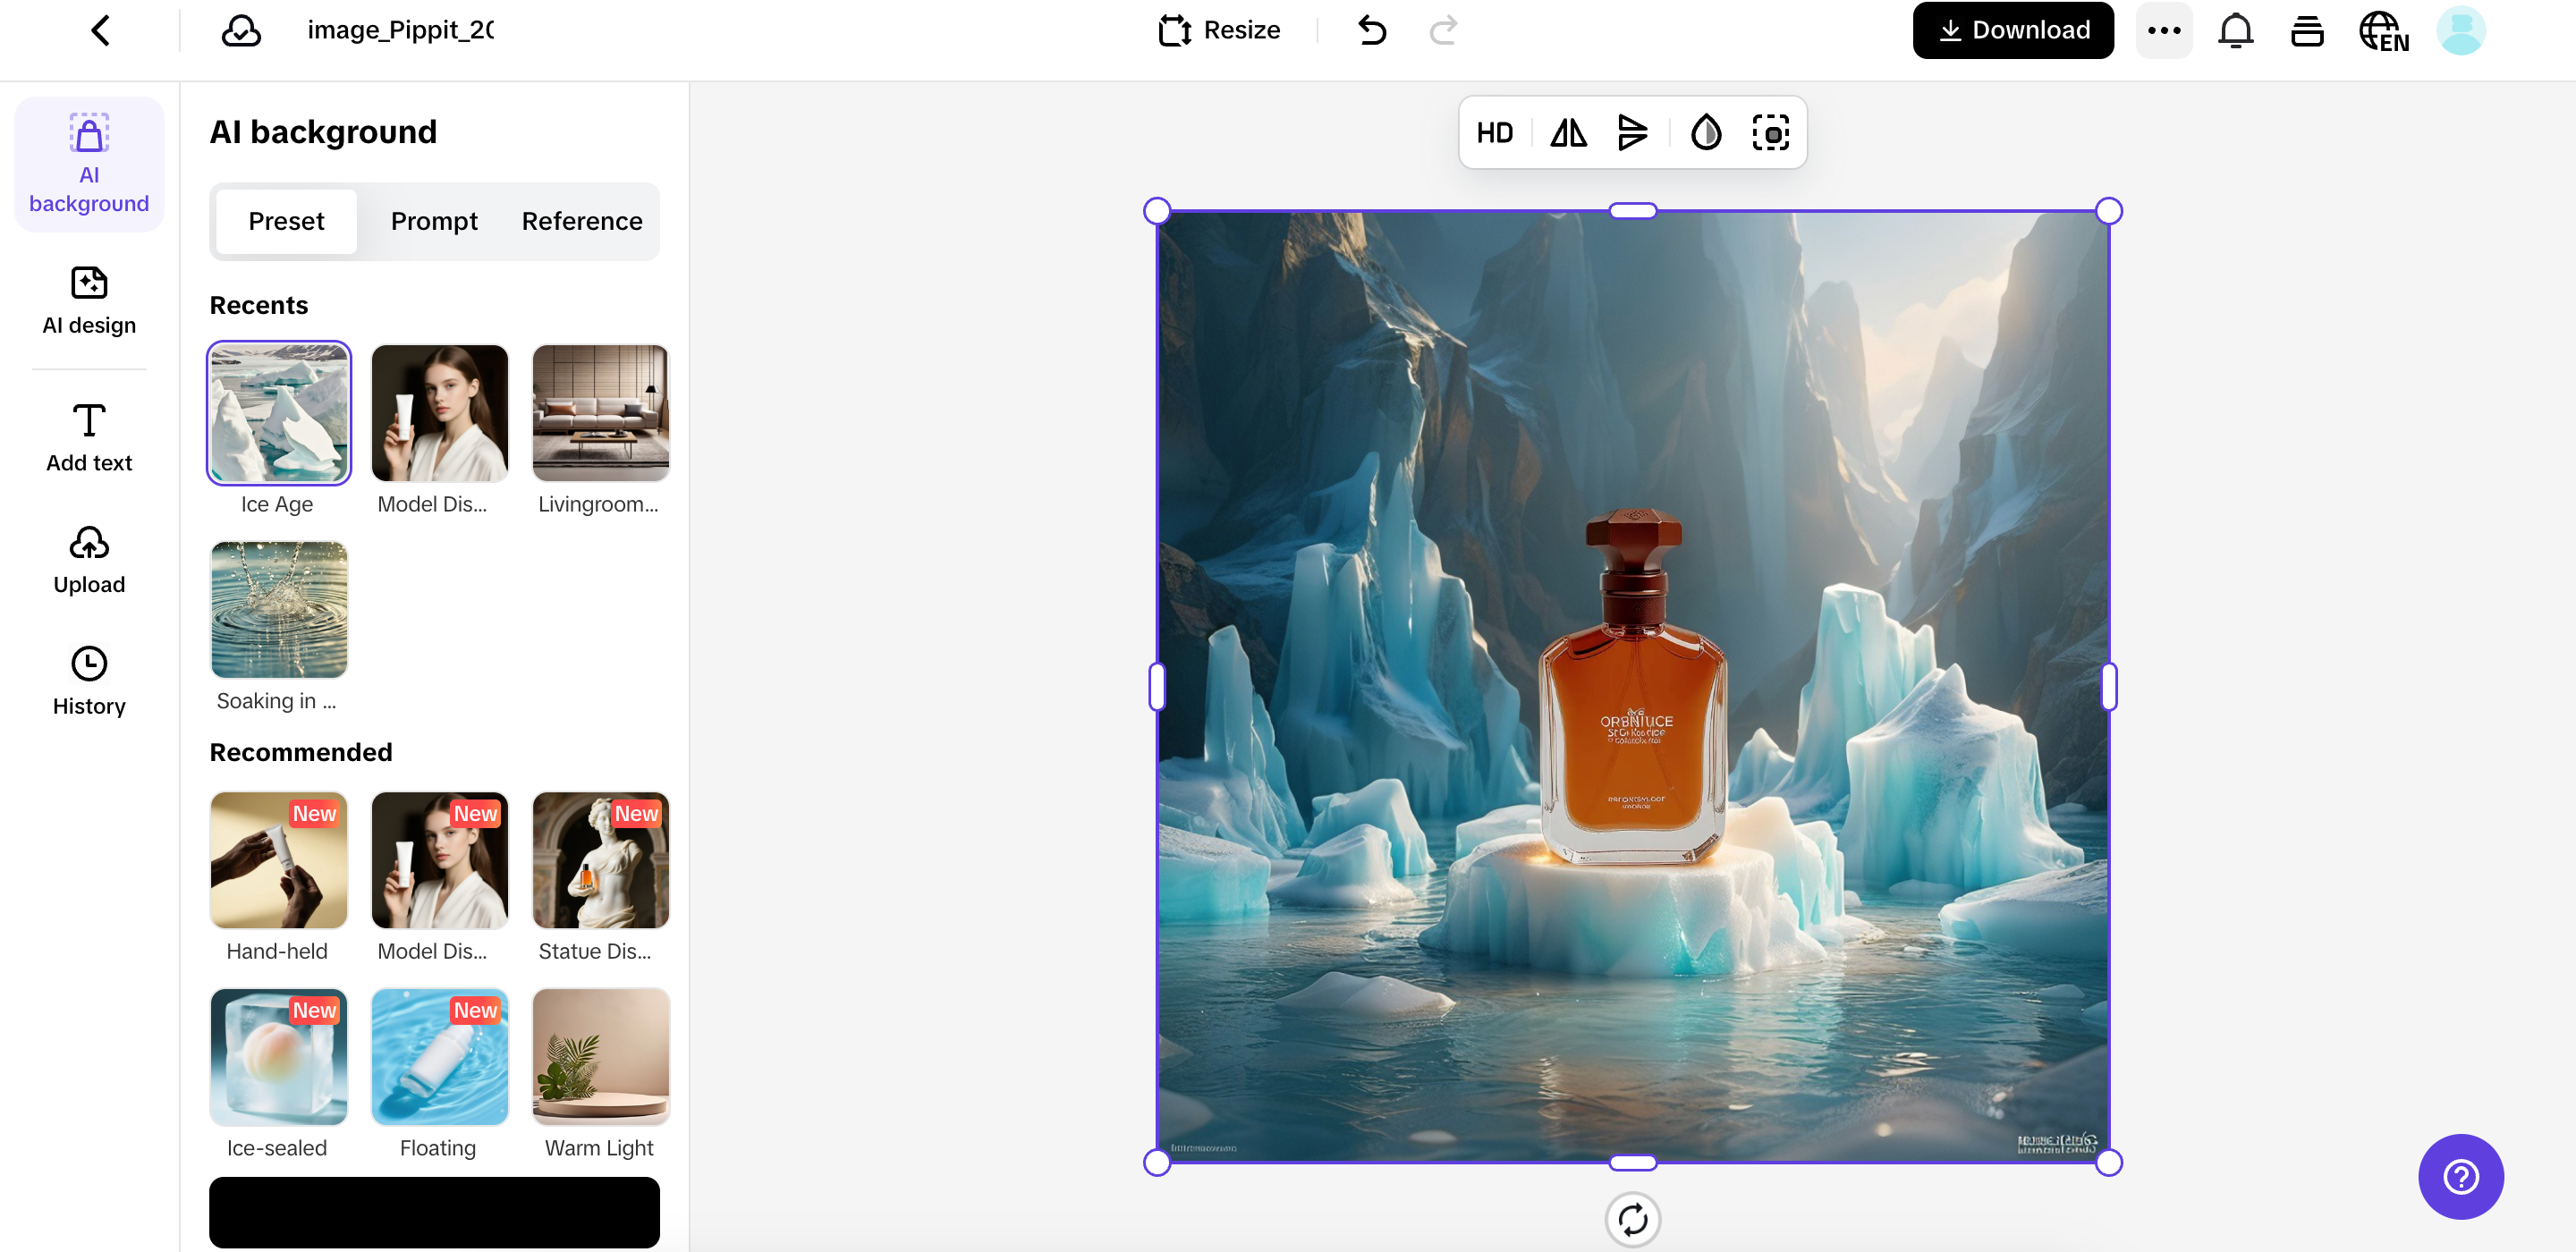This screenshot has width=2576, height=1252.
Task: Switch to the Prompt tab
Action: (x=434, y=221)
